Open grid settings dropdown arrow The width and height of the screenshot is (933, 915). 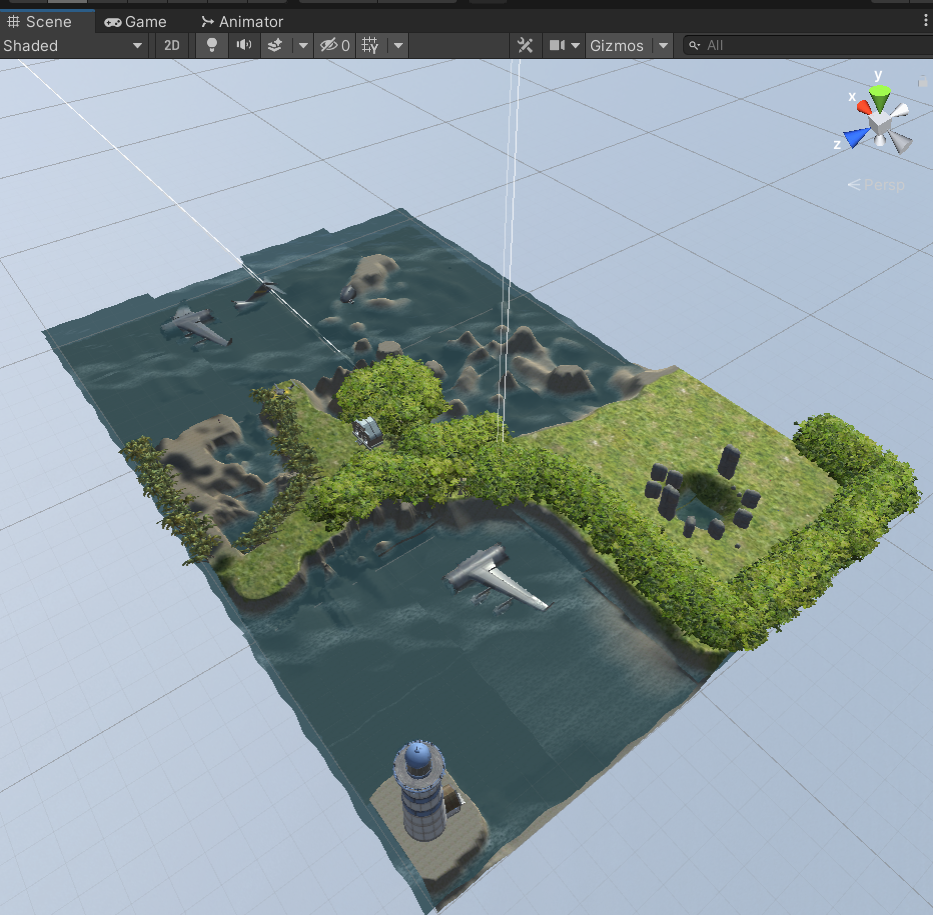[x=398, y=46]
